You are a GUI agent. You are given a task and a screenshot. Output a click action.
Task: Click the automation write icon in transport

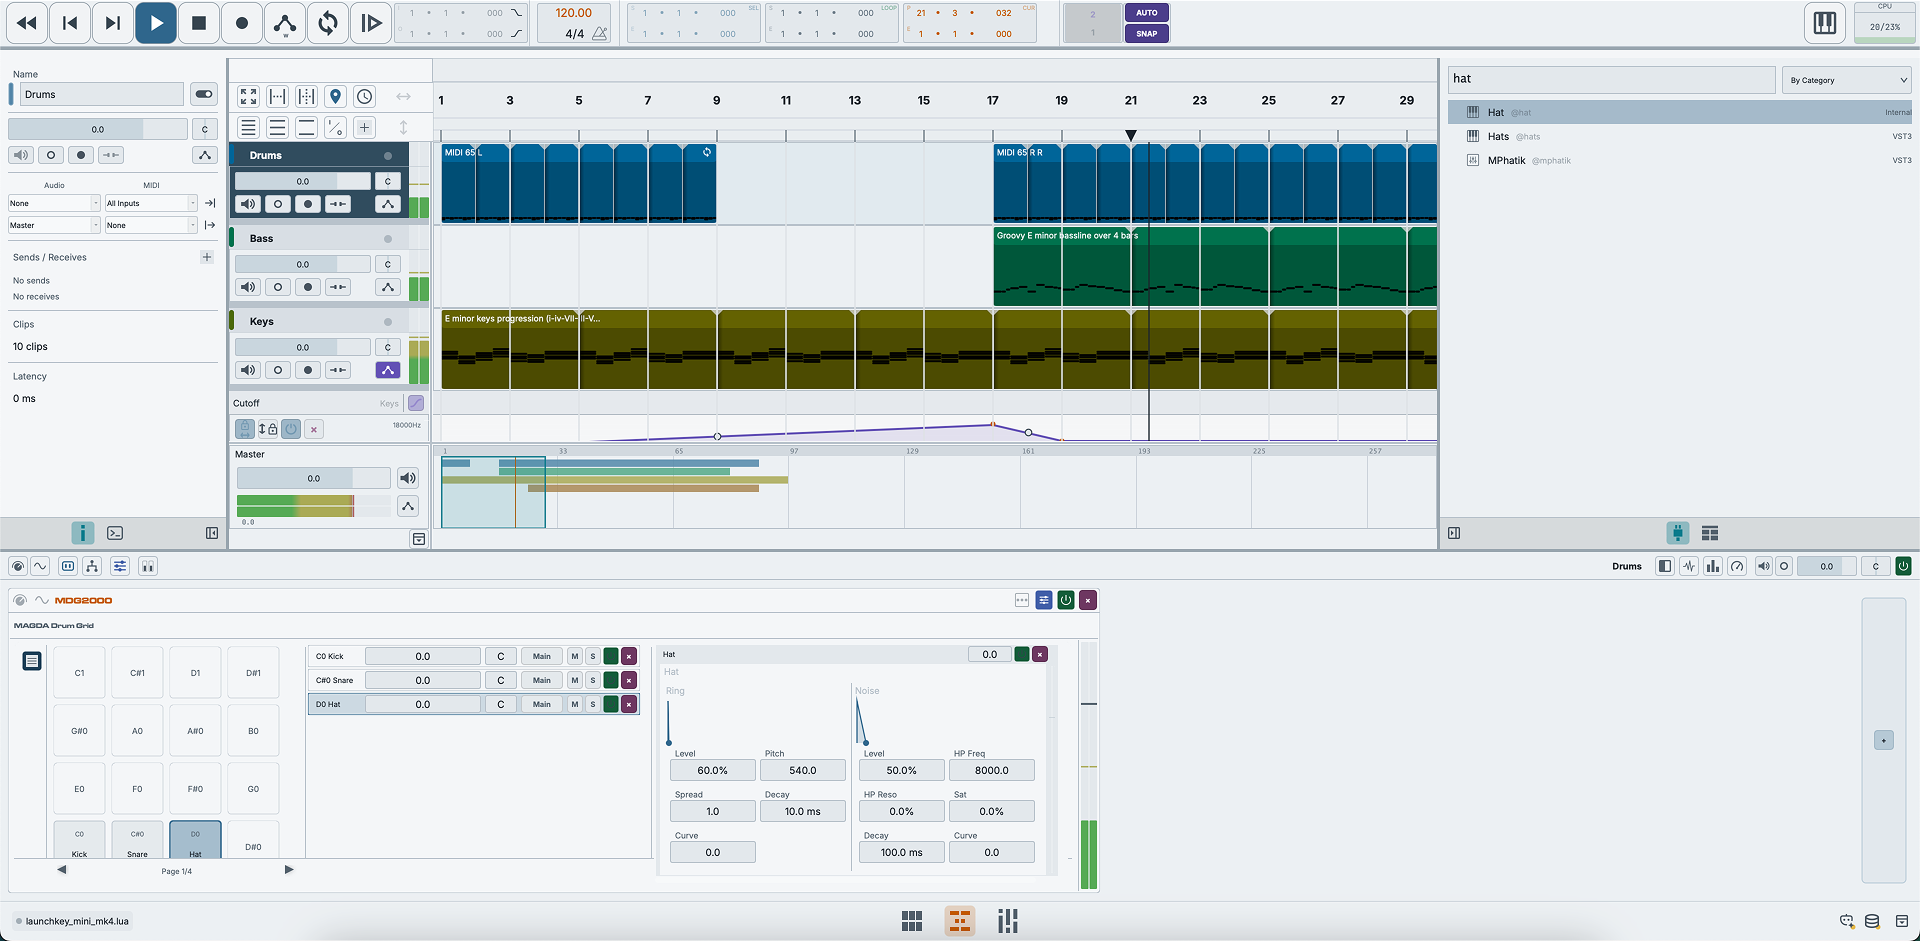pyautogui.click(x=285, y=23)
